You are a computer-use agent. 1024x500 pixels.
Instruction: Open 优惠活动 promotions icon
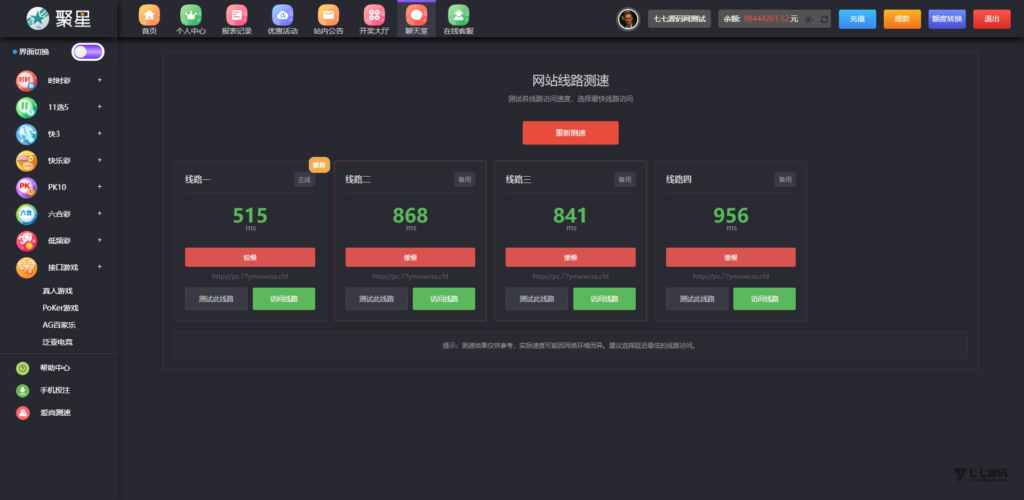tap(282, 15)
